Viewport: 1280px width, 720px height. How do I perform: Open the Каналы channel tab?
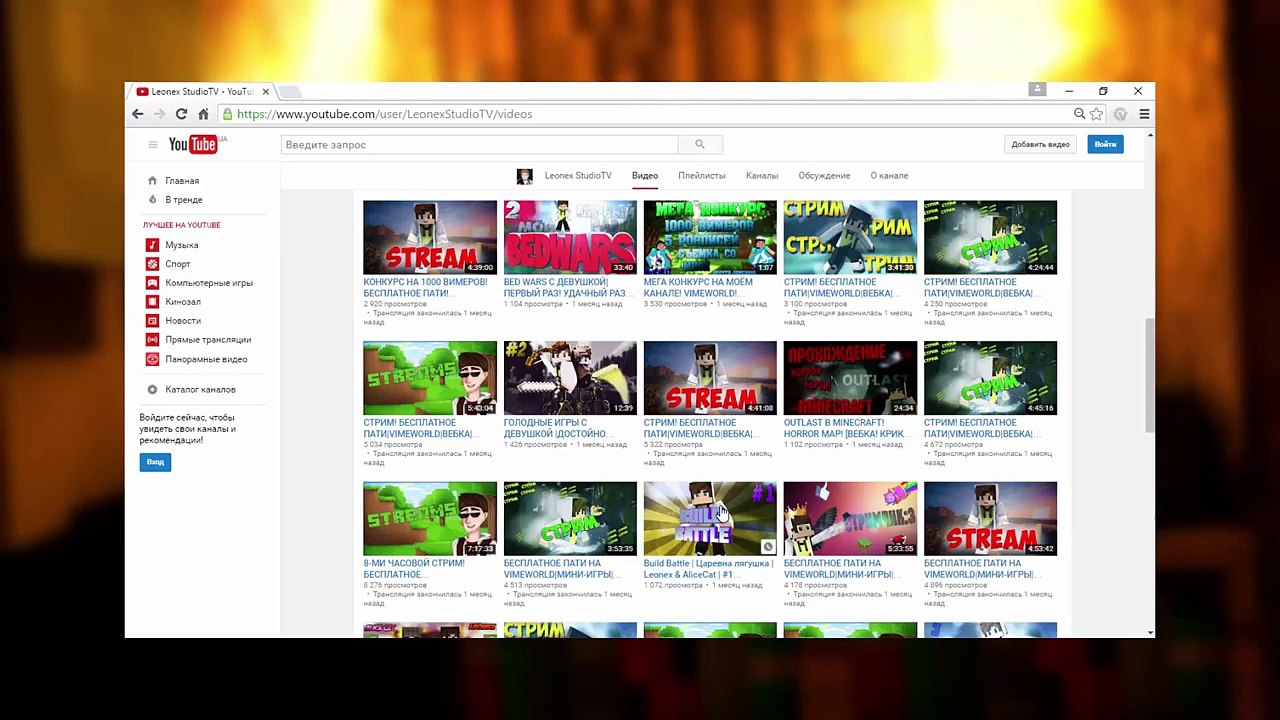pos(762,176)
